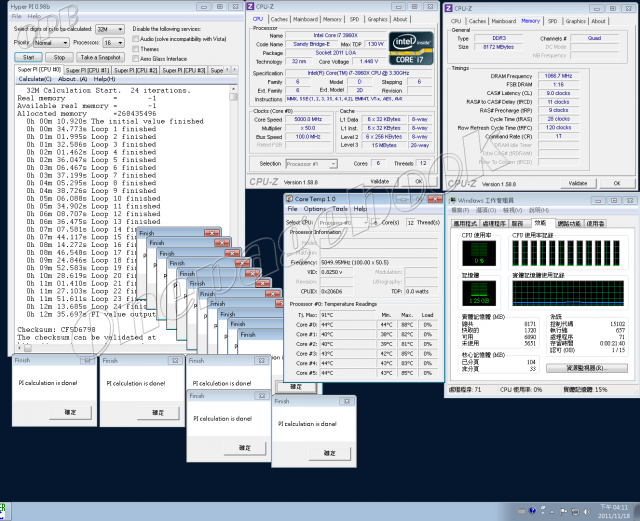The height and width of the screenshot is (521, 640).
Task: Open the volume speaker icon in the tray
Action: [x=587, y=511]
